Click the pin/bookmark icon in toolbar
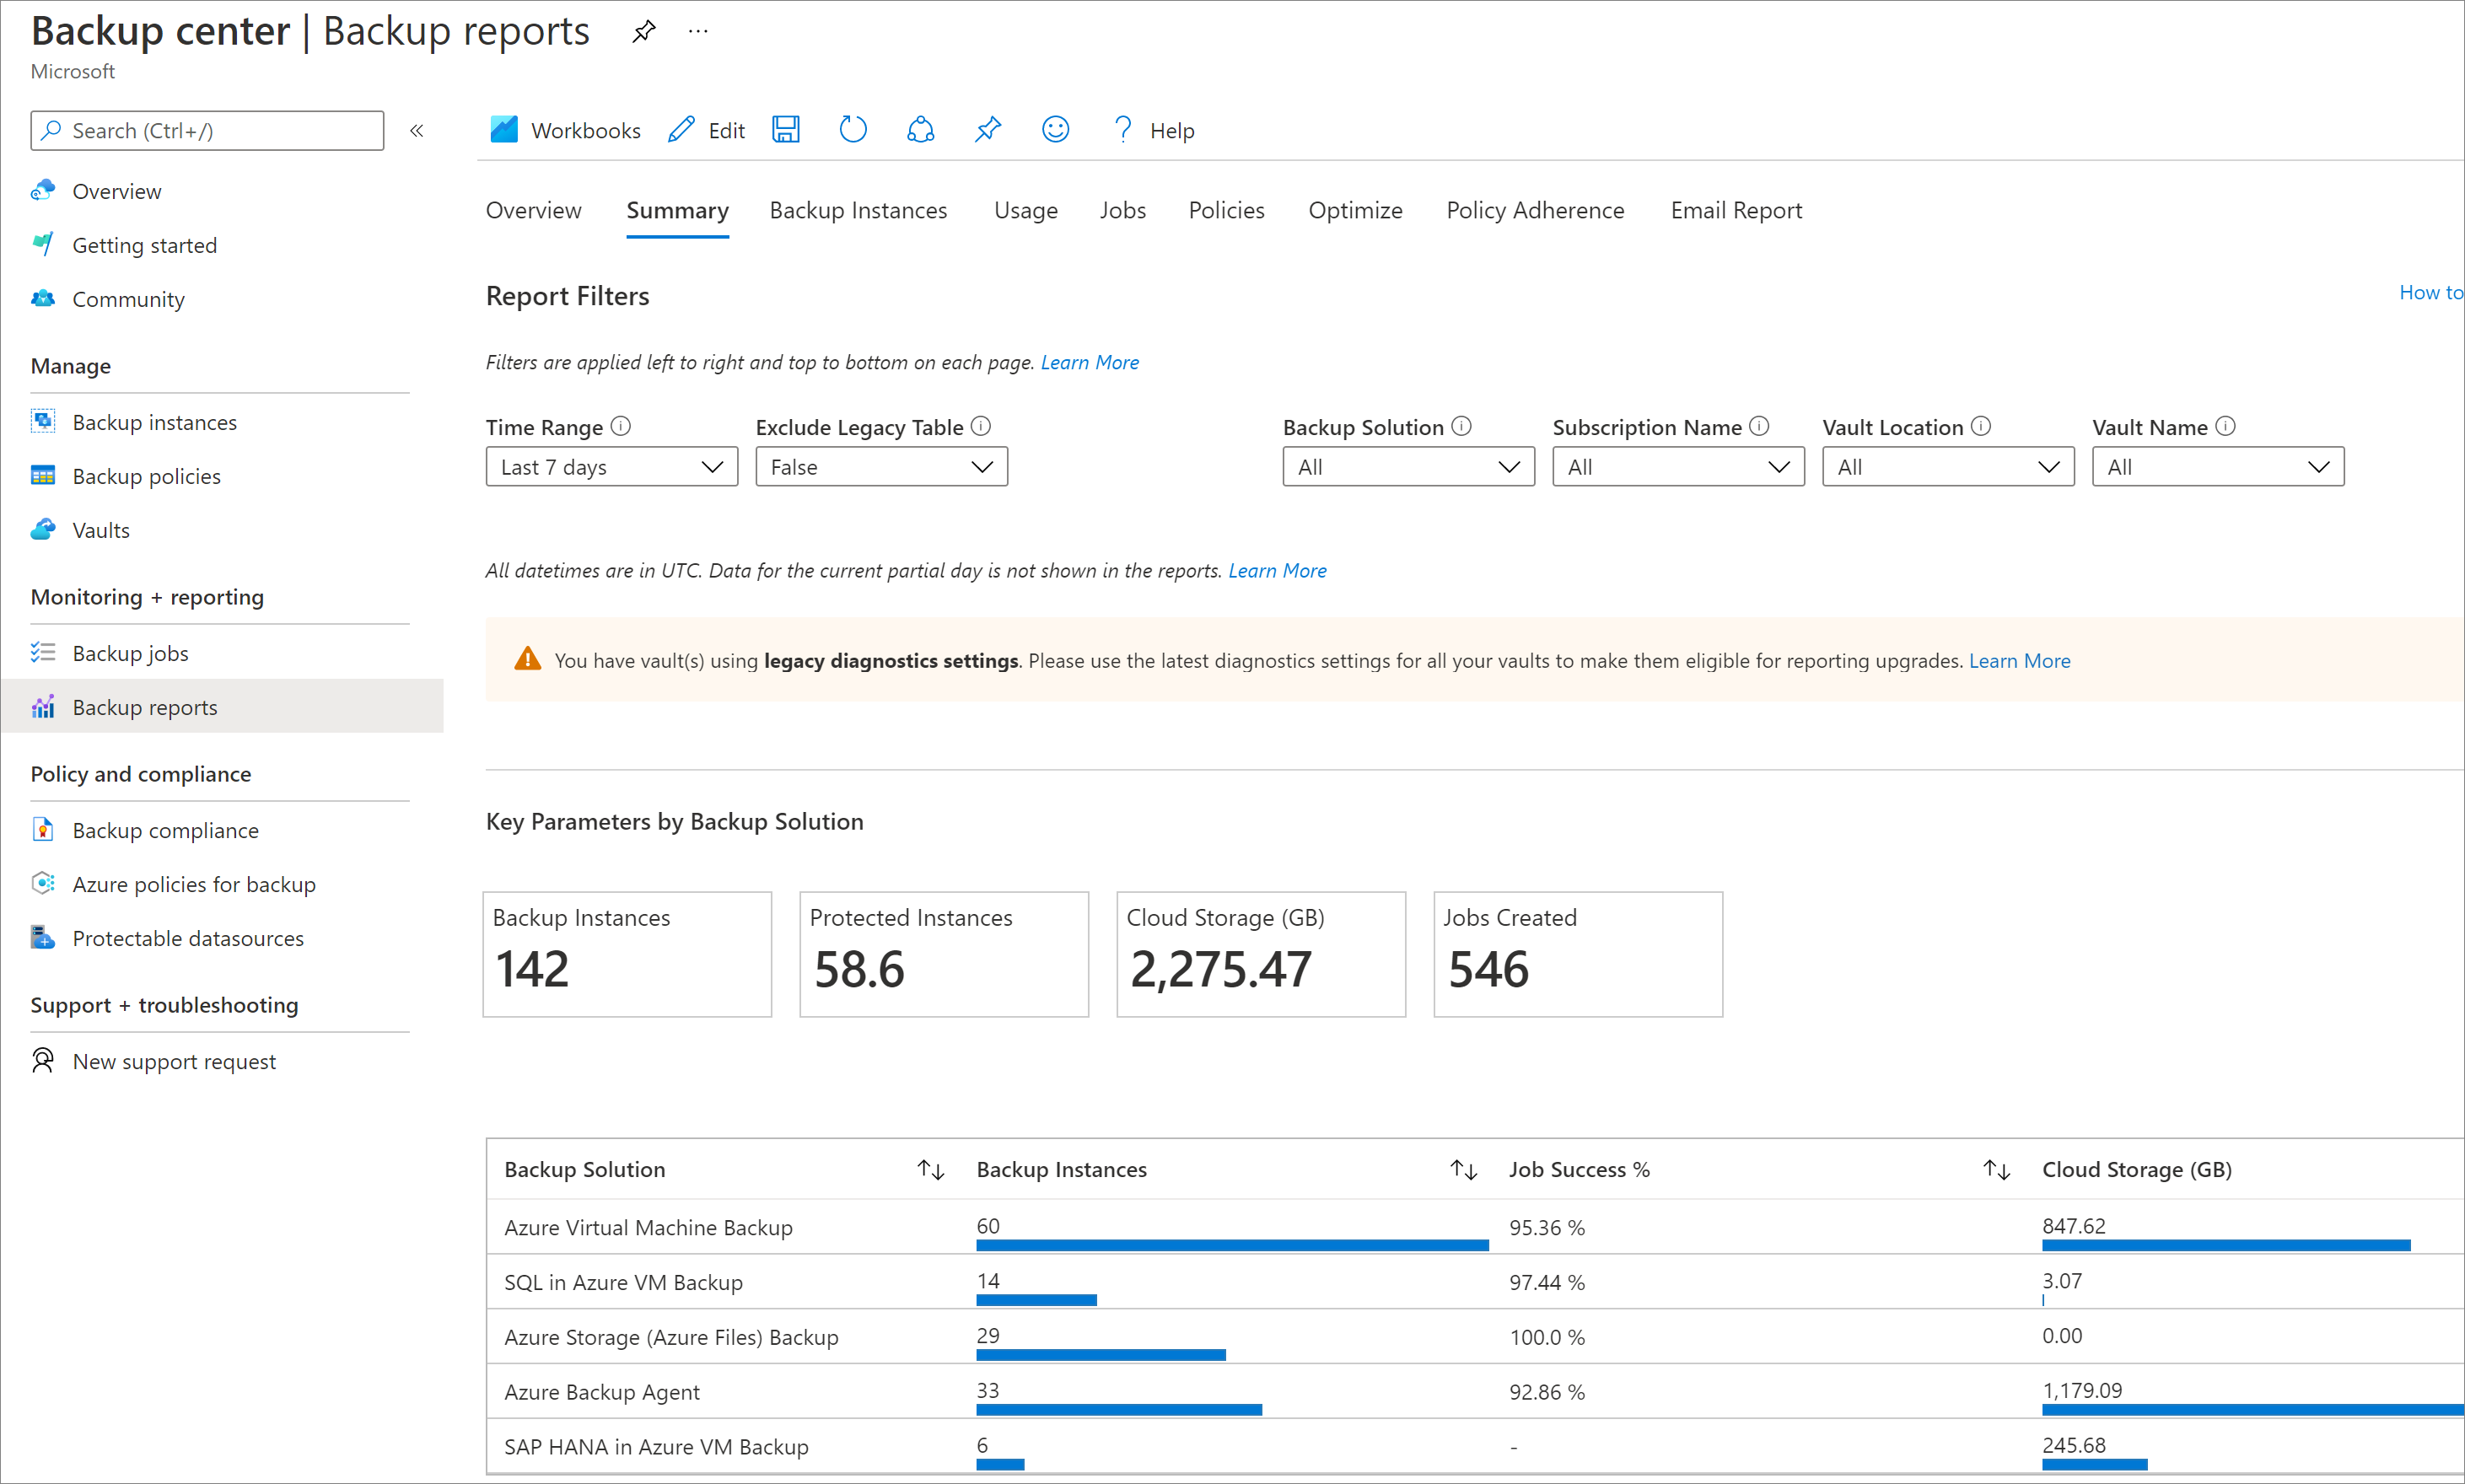This screenshot has height=1484, width=2465. (988, 130)
